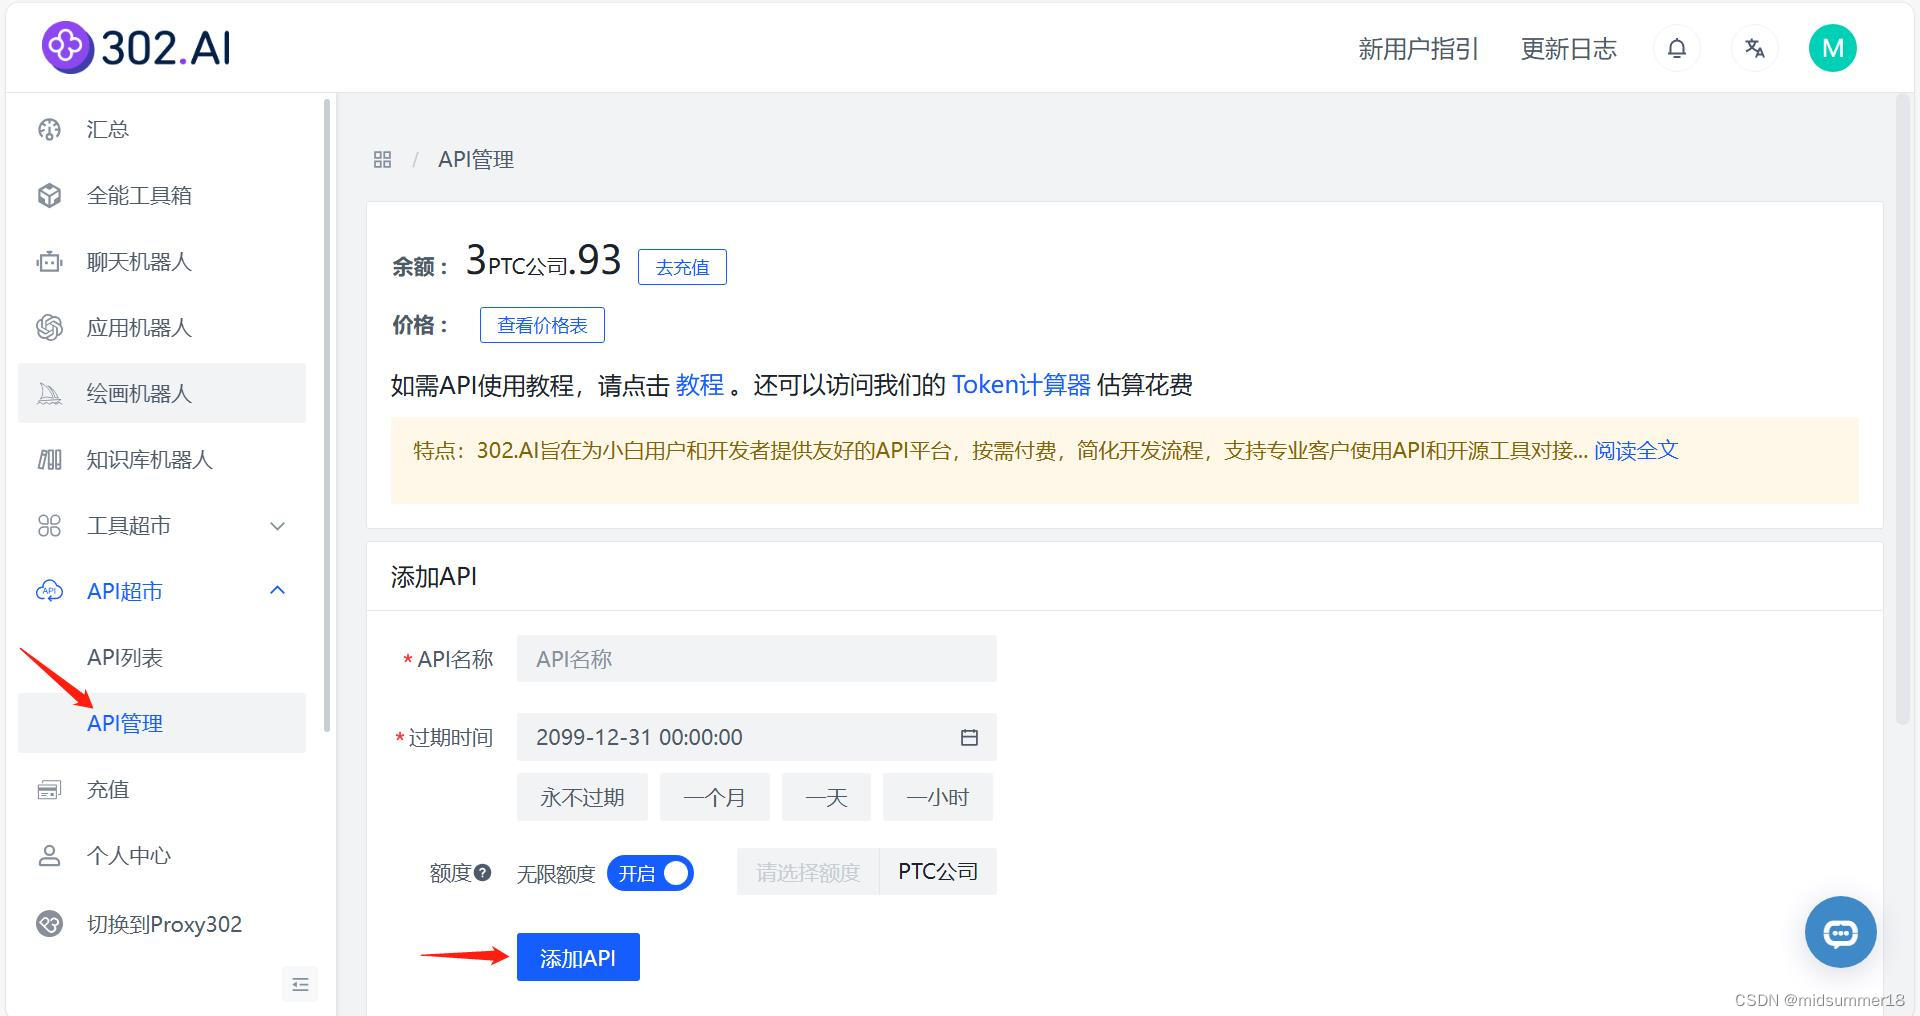1920x1016 pixels.
Task: Click the 添加API submit button
Action: pyautogui.click(x=578, y=957)
